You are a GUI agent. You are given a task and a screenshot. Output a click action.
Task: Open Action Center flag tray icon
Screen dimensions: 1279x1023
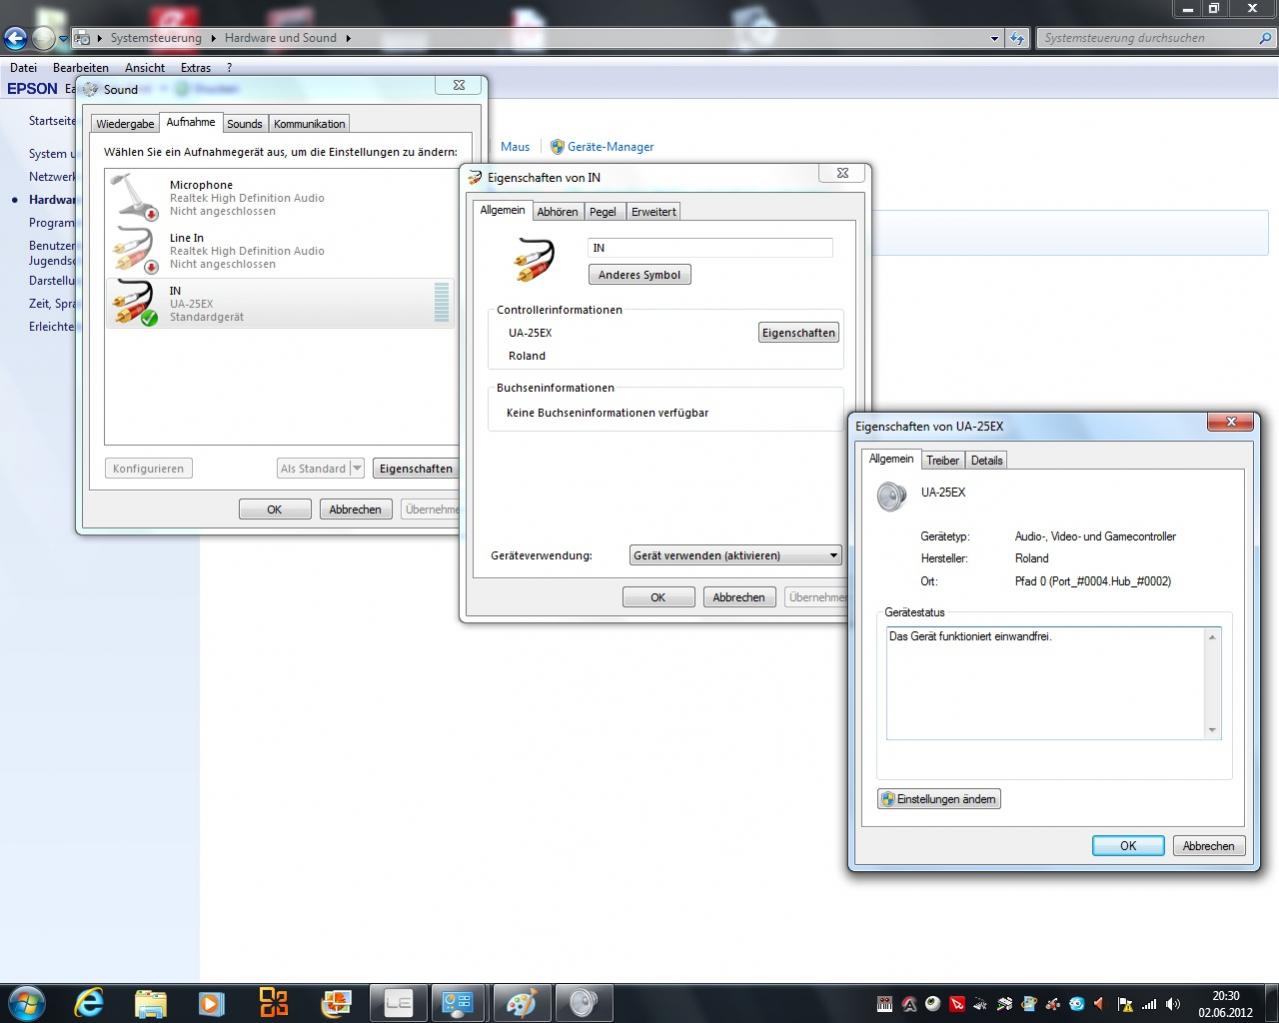click(1125, 1004)
